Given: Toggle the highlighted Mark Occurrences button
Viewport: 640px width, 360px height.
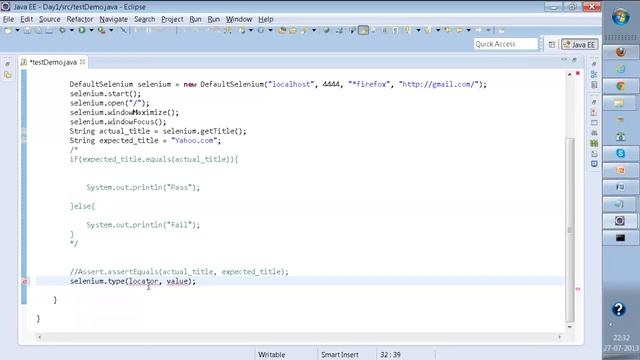Looking at the screenshot, I should pyautogui.click(x=363, y=30).
